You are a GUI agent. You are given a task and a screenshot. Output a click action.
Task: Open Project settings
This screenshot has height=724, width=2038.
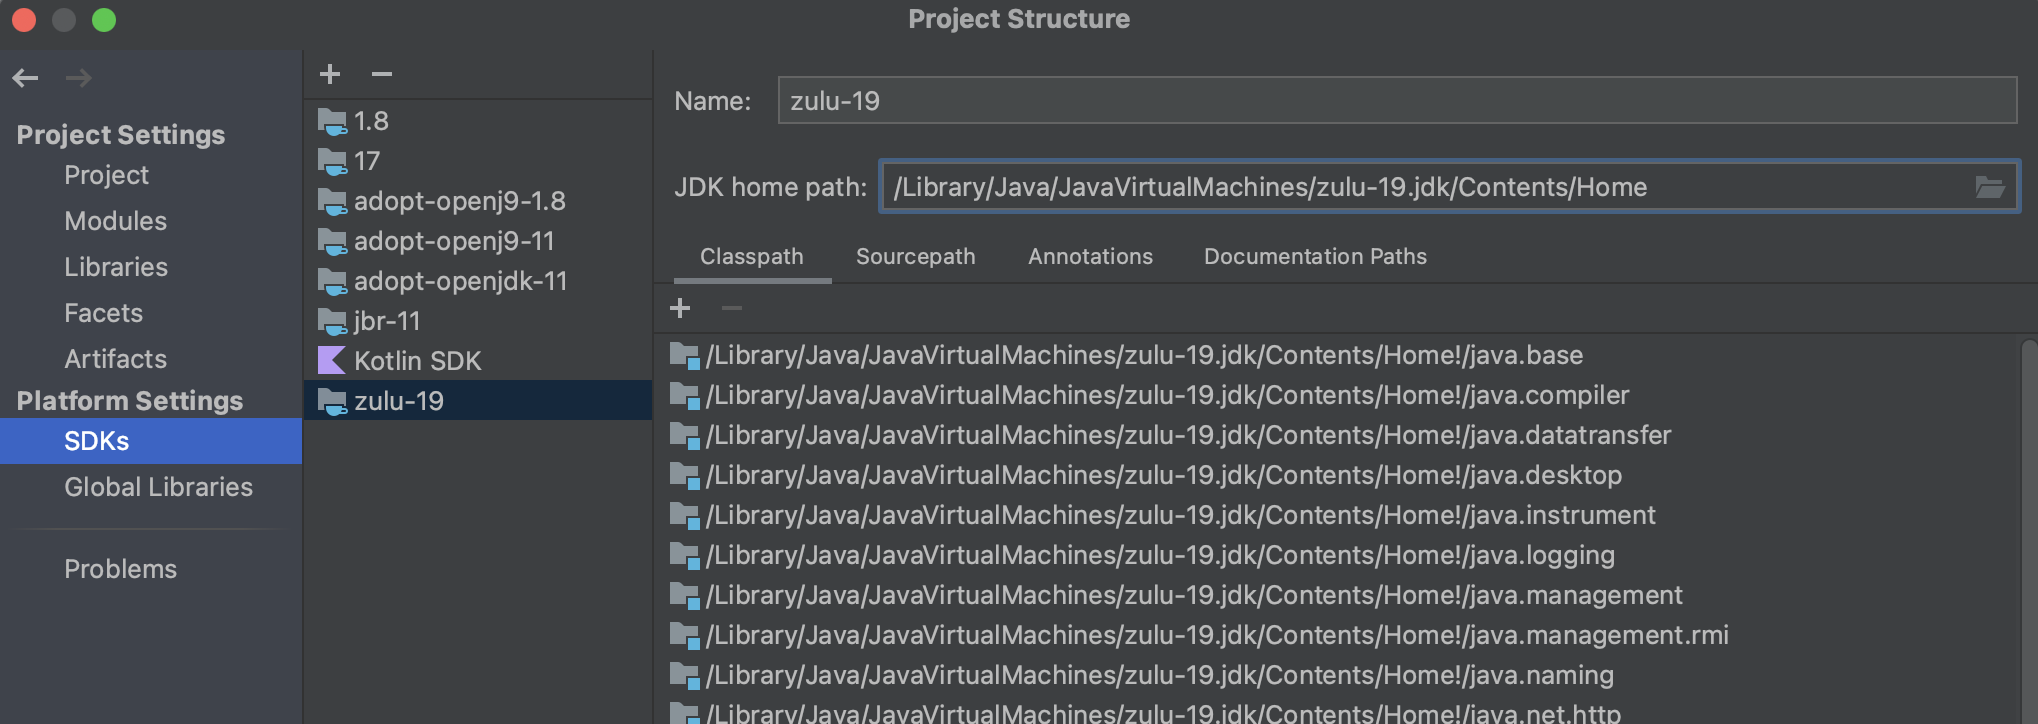coord(106,175)
